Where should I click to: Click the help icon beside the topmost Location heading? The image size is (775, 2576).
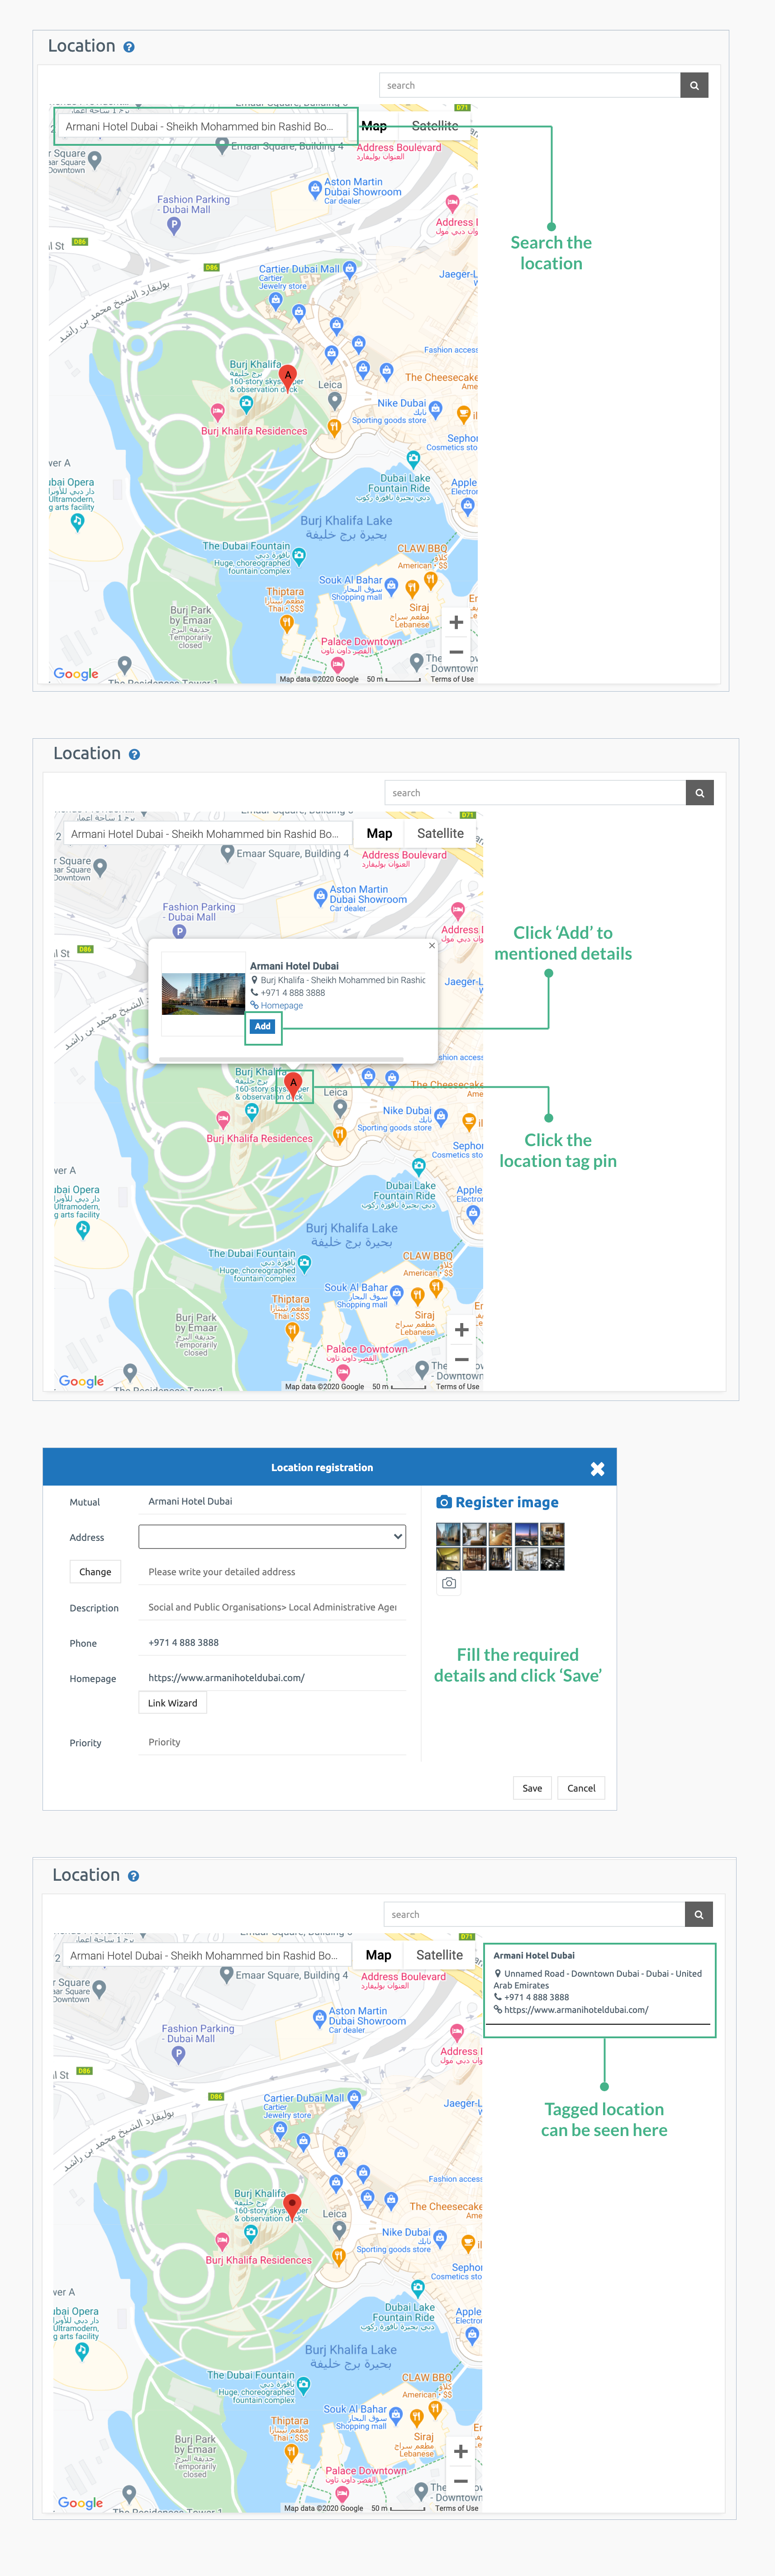[x=129, y=47]
